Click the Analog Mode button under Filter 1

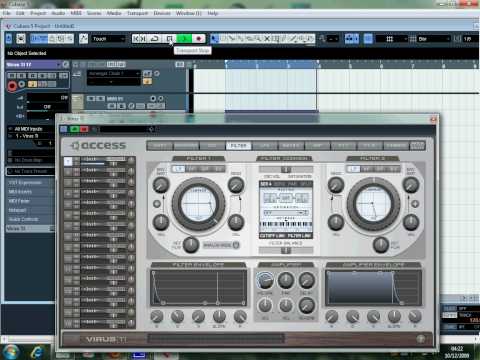coord(221,245)
